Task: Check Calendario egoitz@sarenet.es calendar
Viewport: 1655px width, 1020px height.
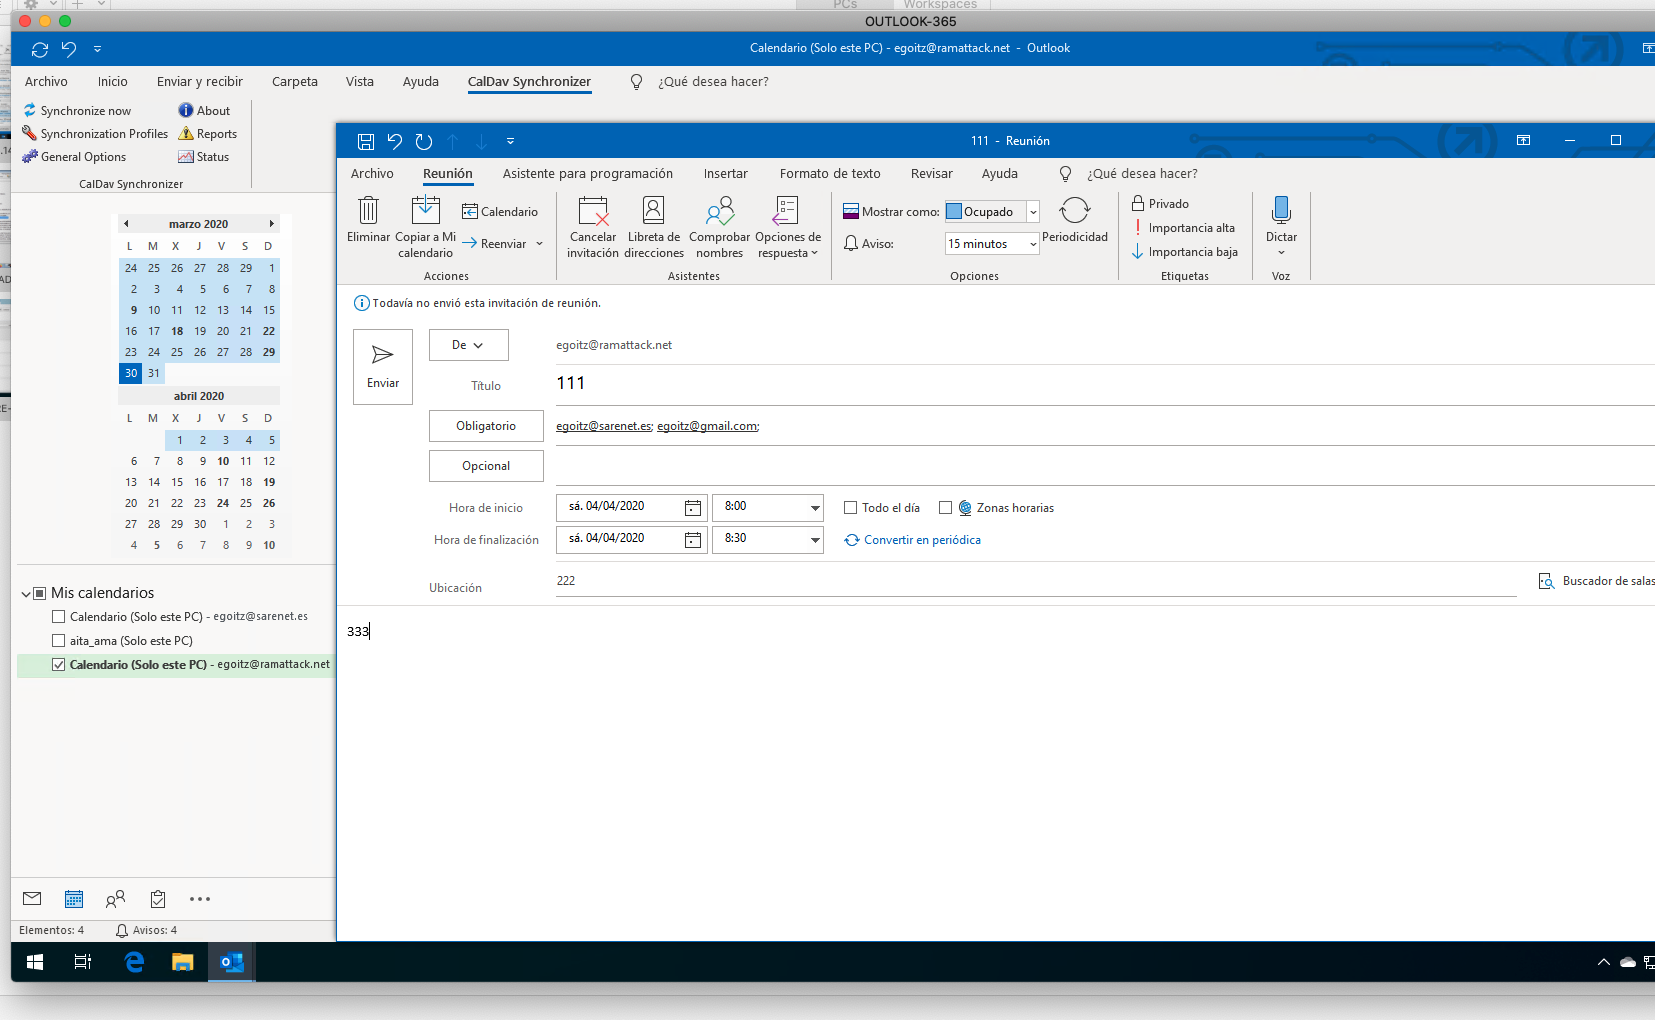Action: click(58, 617)
